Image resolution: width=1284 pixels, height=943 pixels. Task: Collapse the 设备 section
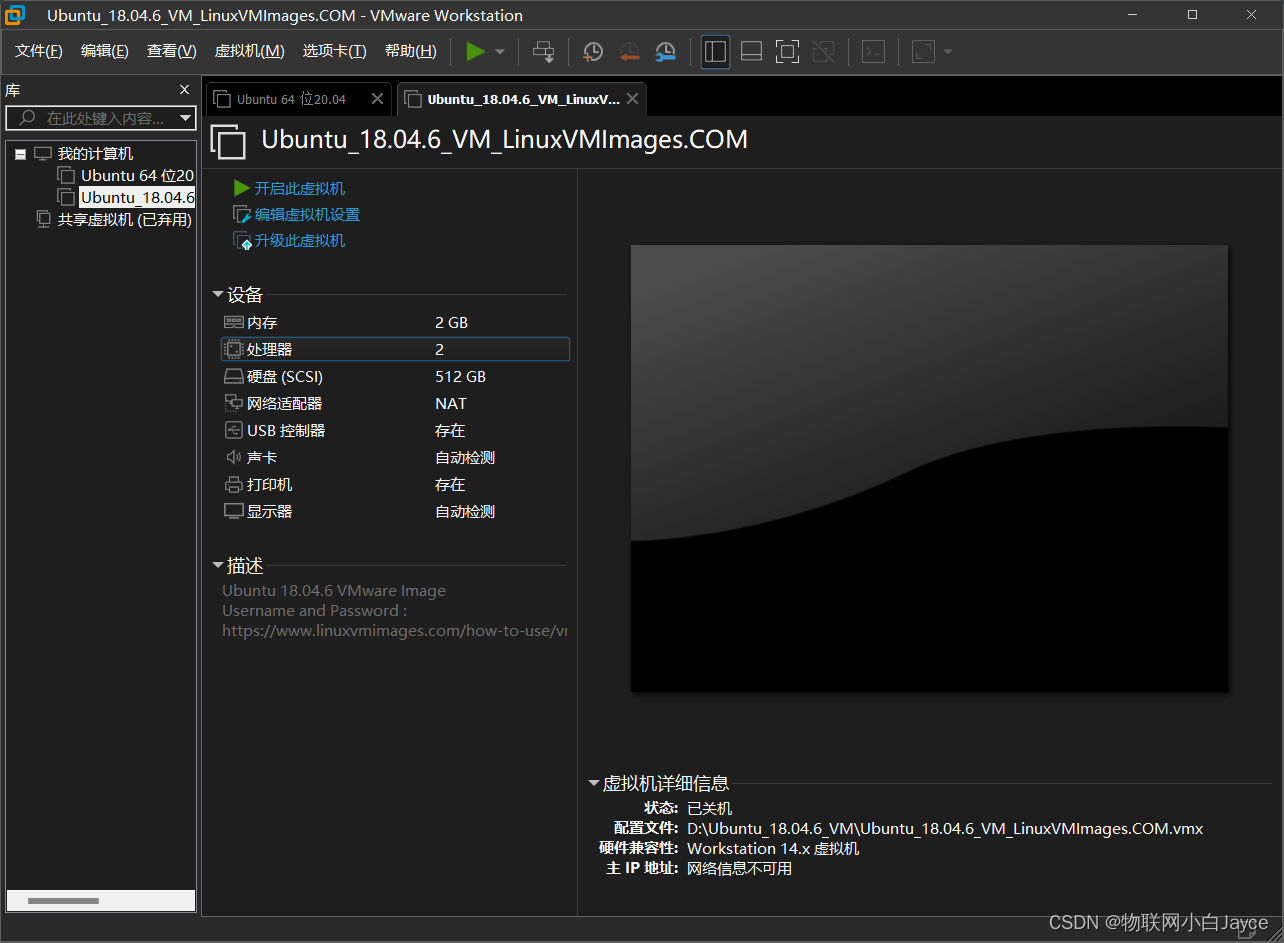click(218, 295)
